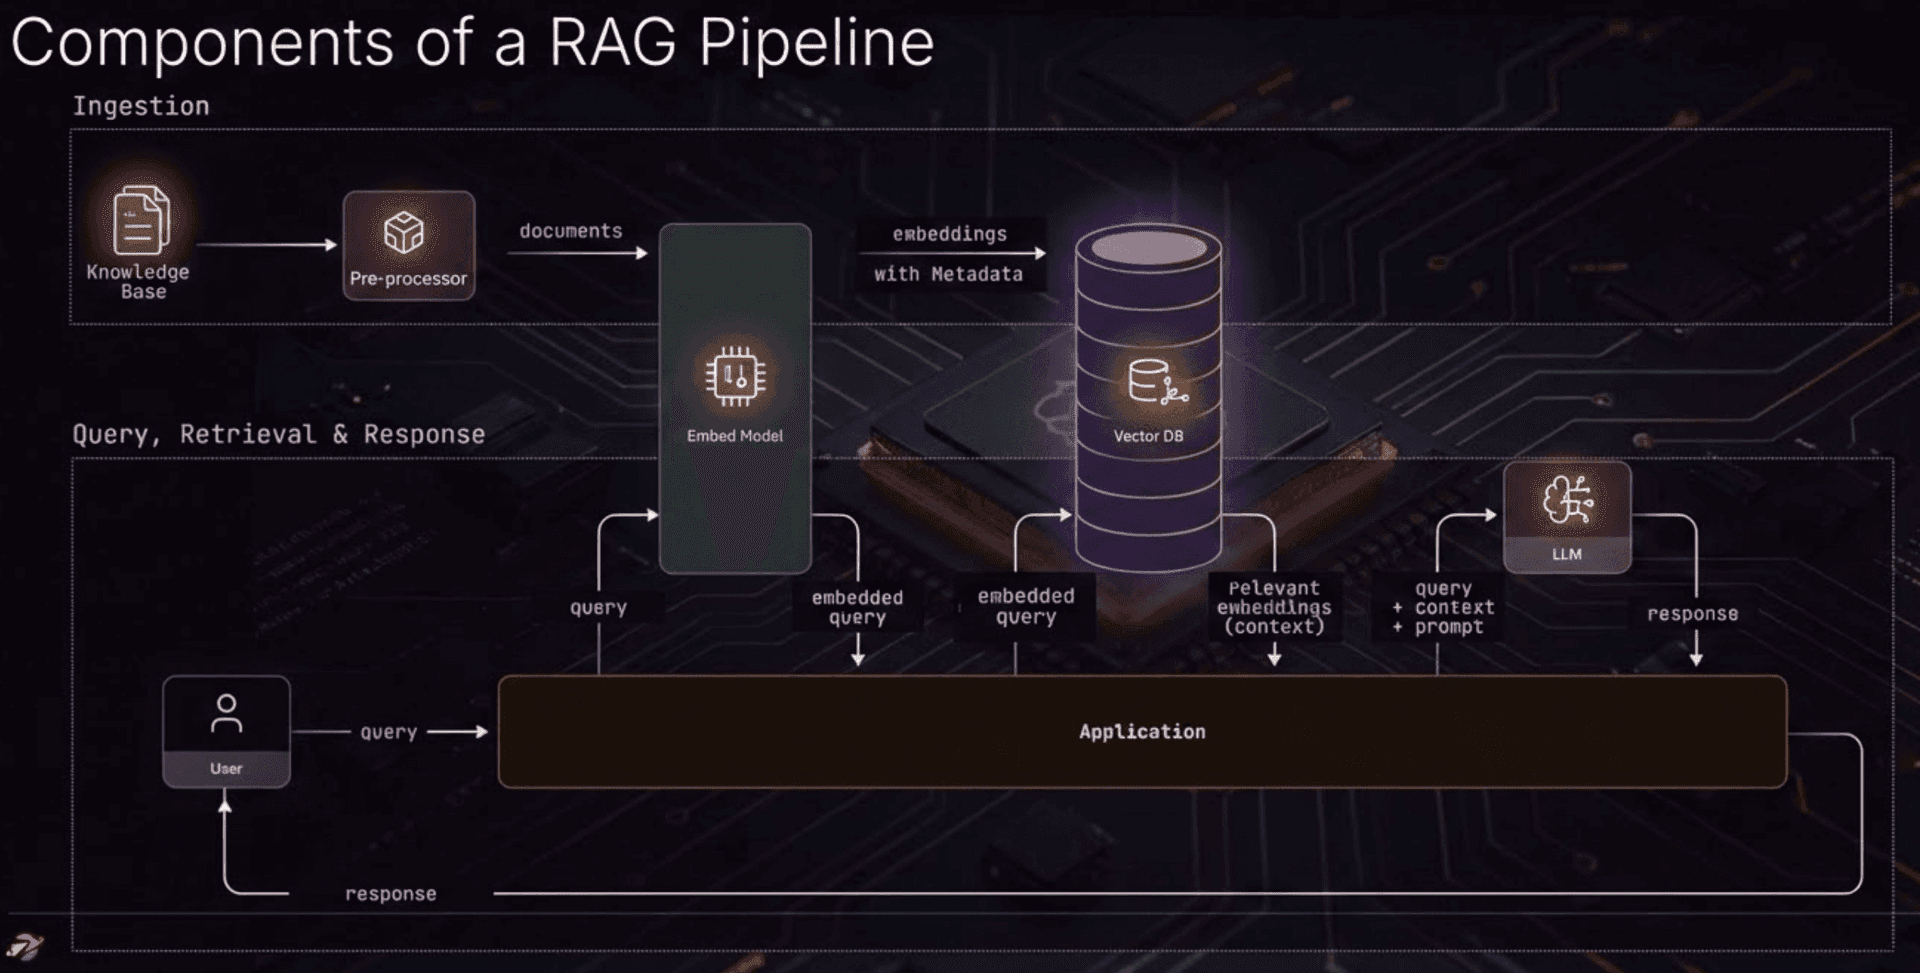Open the Embed Model chip icon
The height and width of the screenshot is (973, 1920).
(x=735, y=372)
